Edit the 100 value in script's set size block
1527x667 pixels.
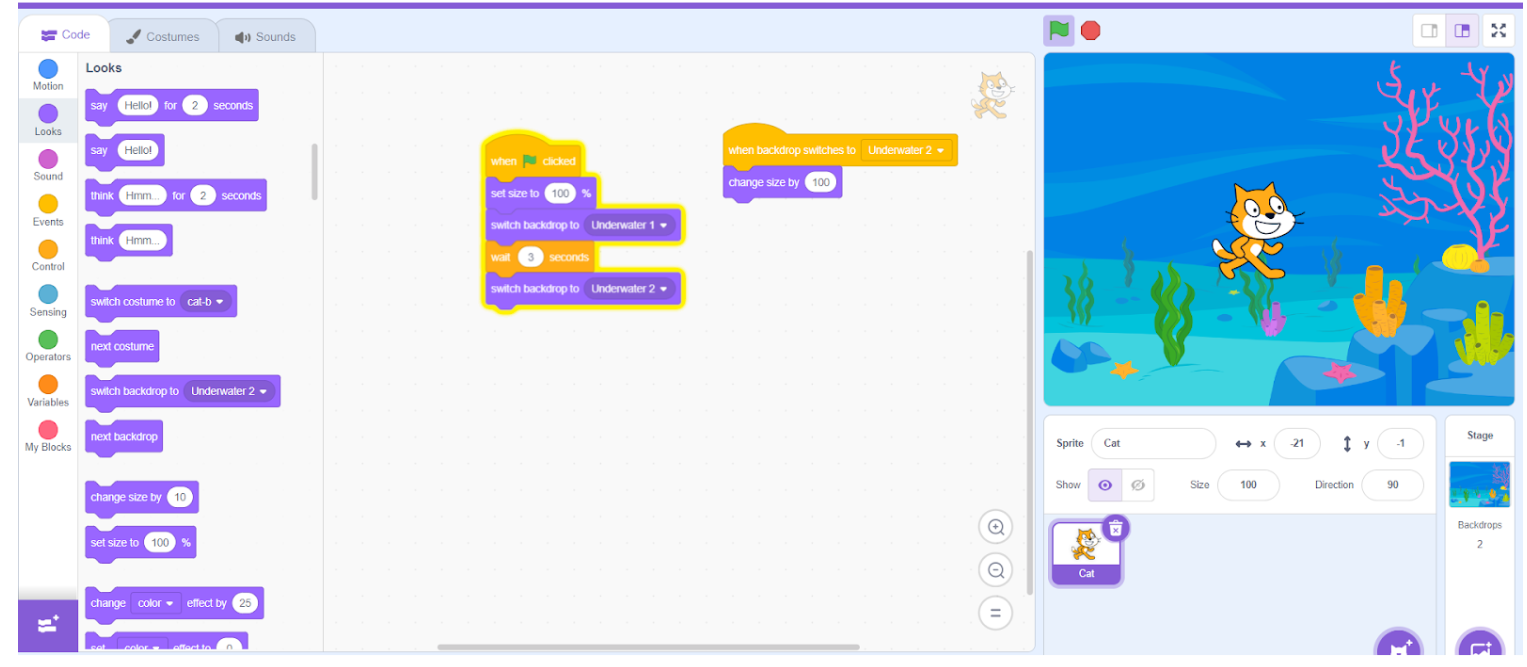560,193
